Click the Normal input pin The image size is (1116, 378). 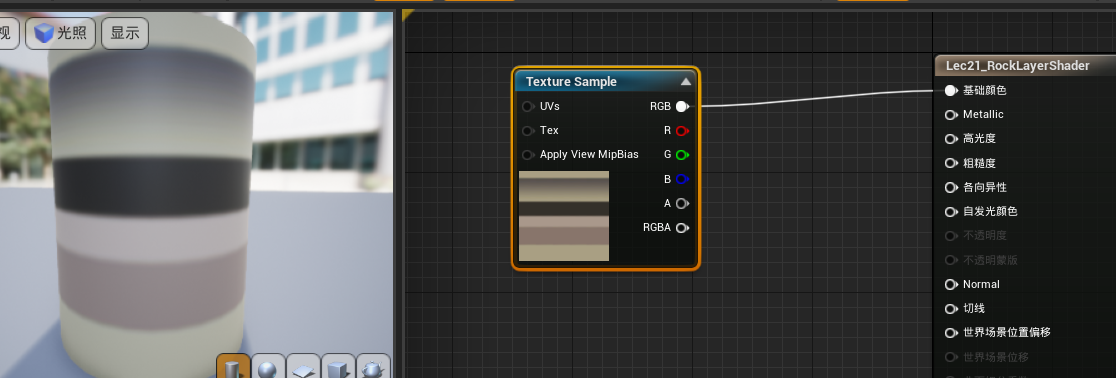click(951, 284)
